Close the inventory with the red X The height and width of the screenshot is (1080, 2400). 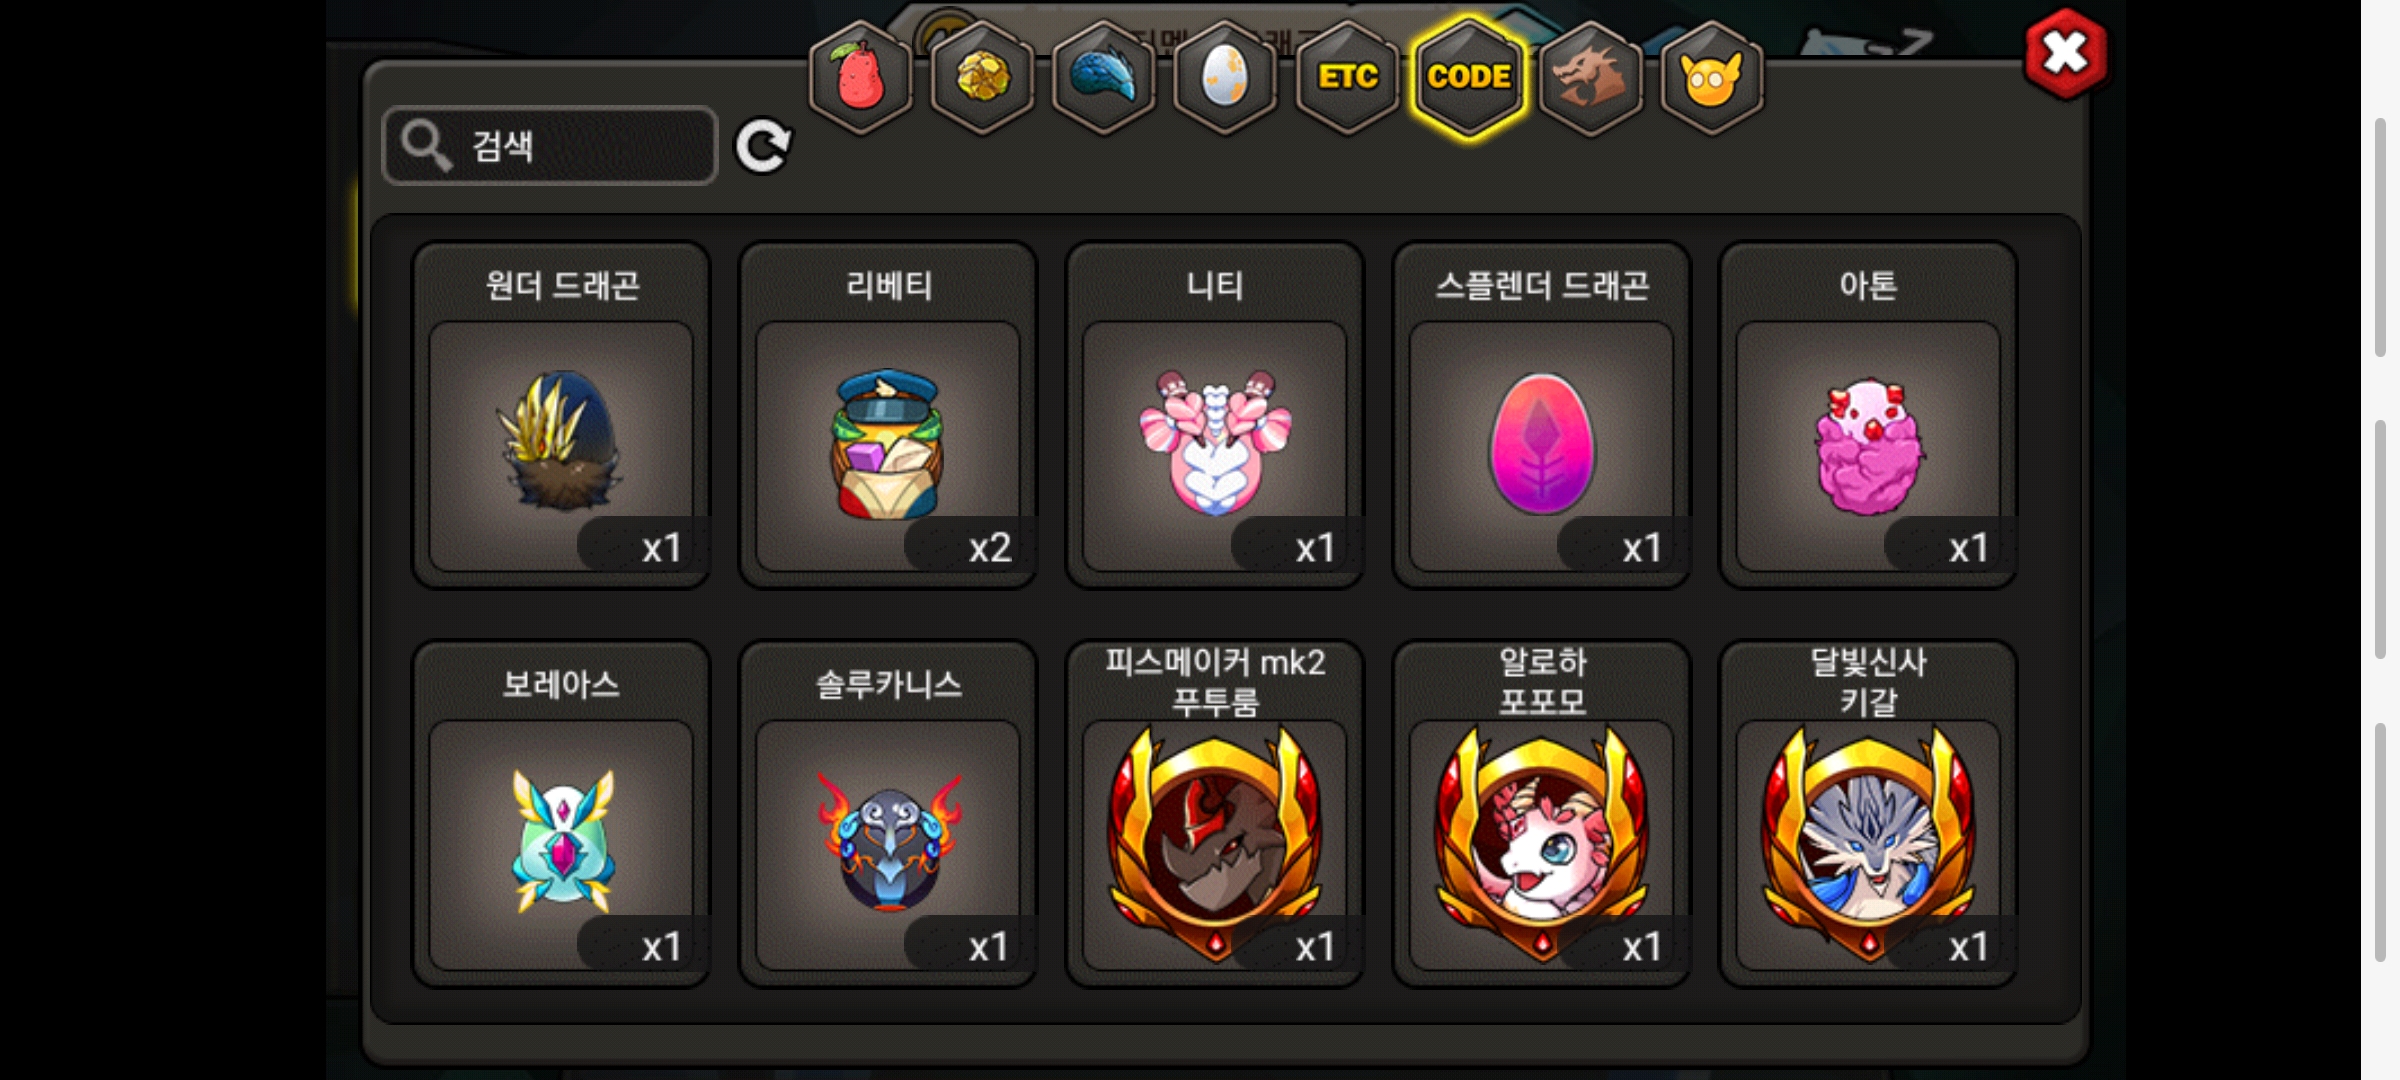click(x=2066, y=54)
